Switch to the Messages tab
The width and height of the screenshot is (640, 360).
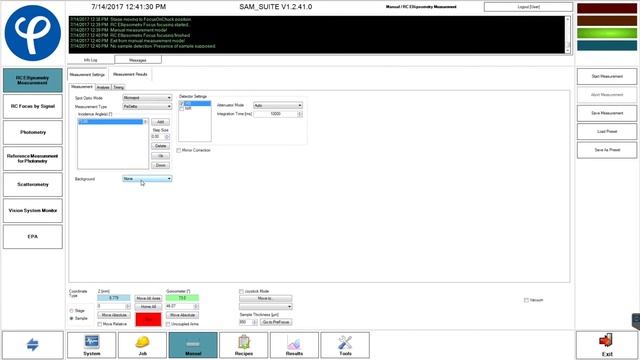[x=138, y=60]
